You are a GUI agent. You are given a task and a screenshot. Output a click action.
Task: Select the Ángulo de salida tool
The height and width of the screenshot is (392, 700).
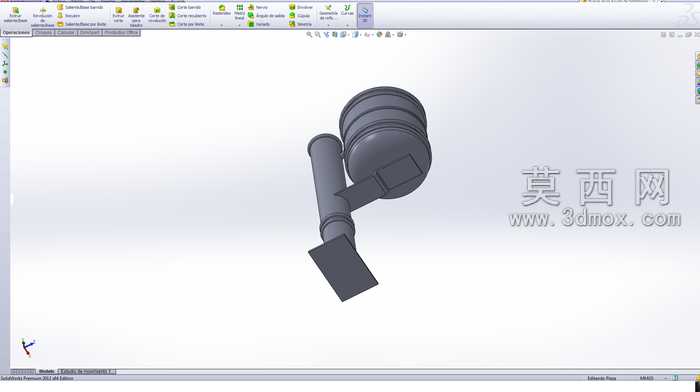point(267,16)
